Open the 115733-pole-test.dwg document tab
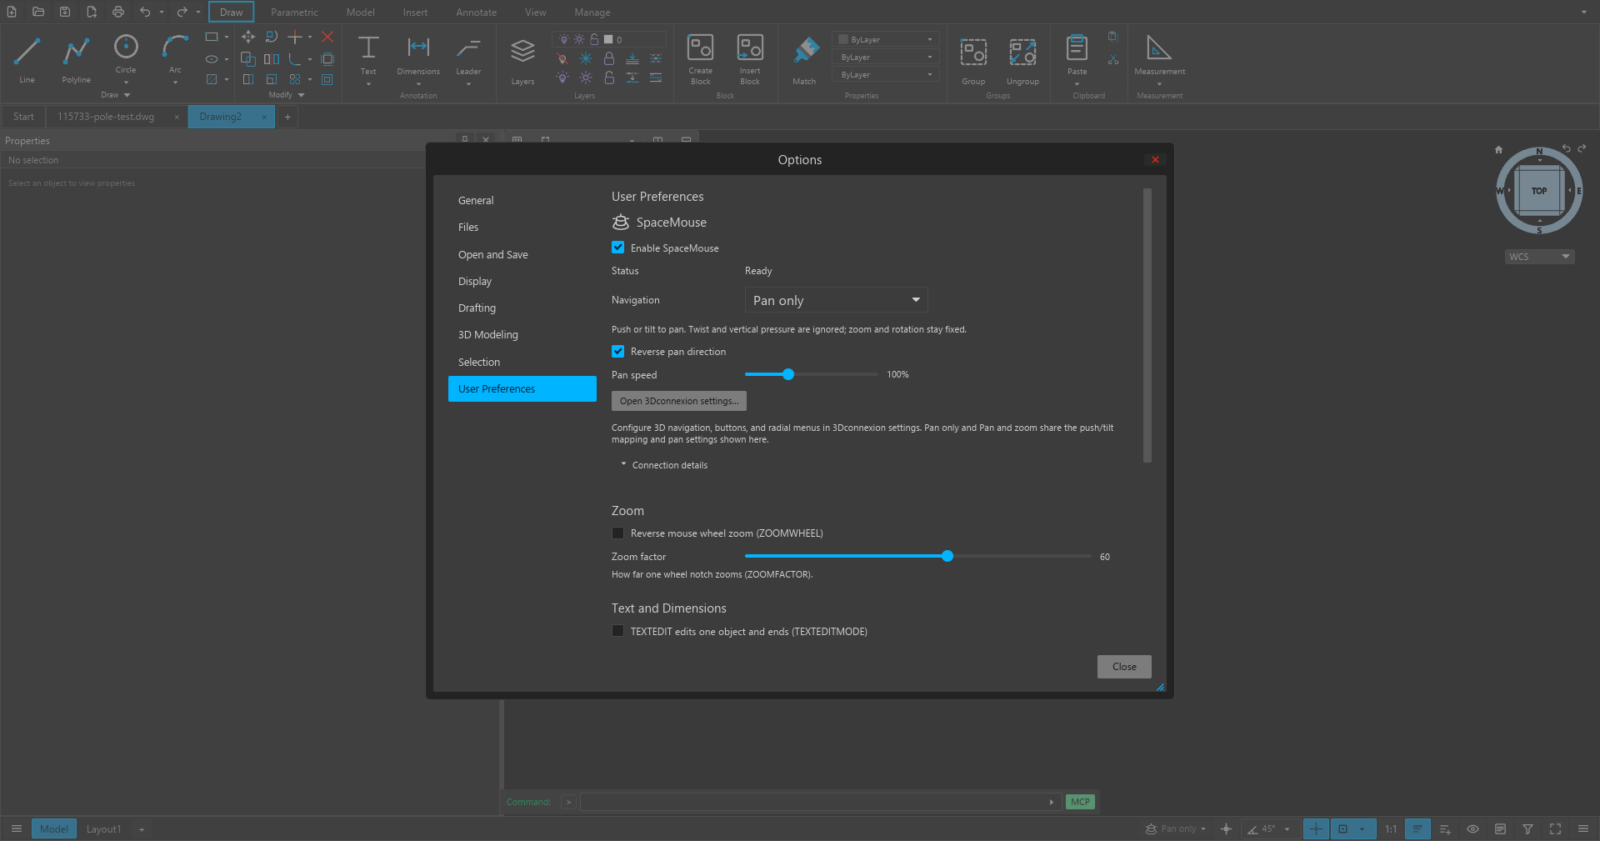This screenshot has width=1600, height=841. (x=106, y=117)
